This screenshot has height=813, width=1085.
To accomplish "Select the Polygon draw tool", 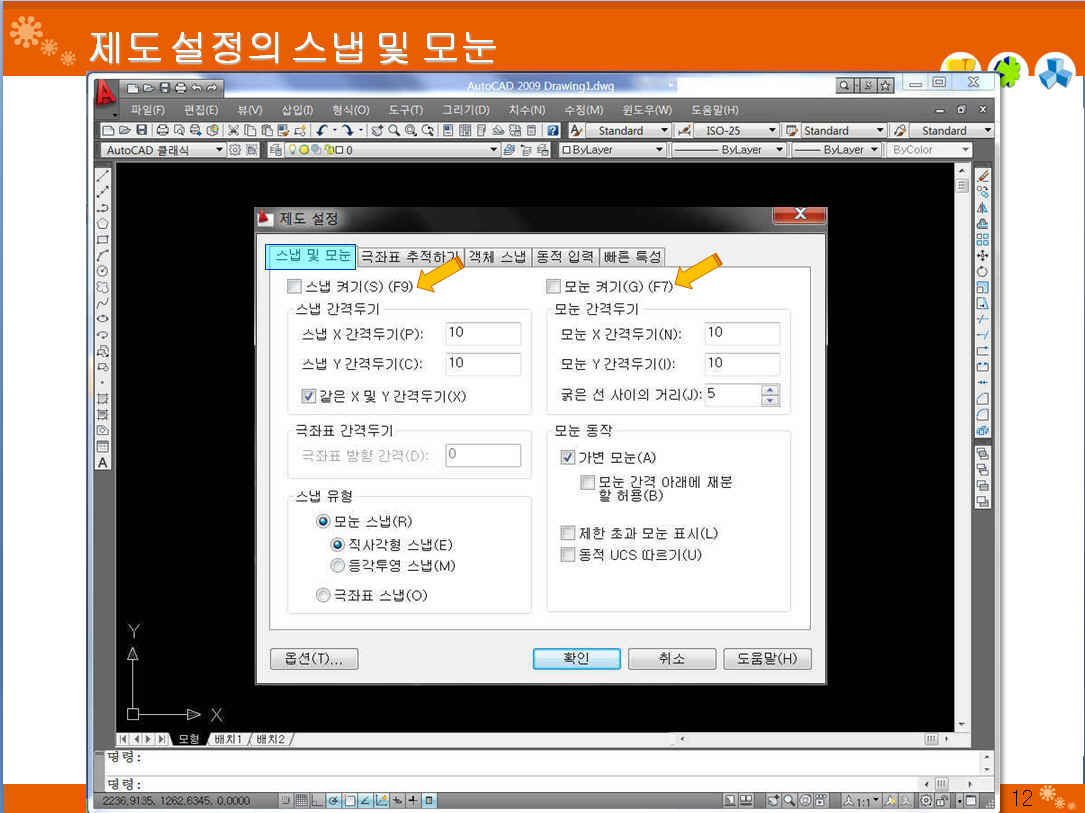I will [102, 223].
